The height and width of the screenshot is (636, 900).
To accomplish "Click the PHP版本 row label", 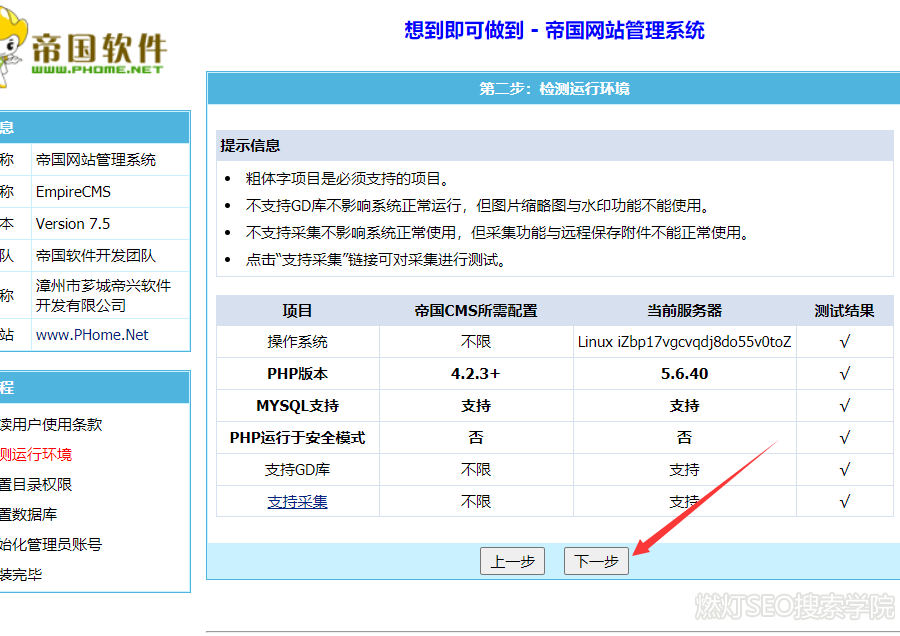I will point(297,374).
